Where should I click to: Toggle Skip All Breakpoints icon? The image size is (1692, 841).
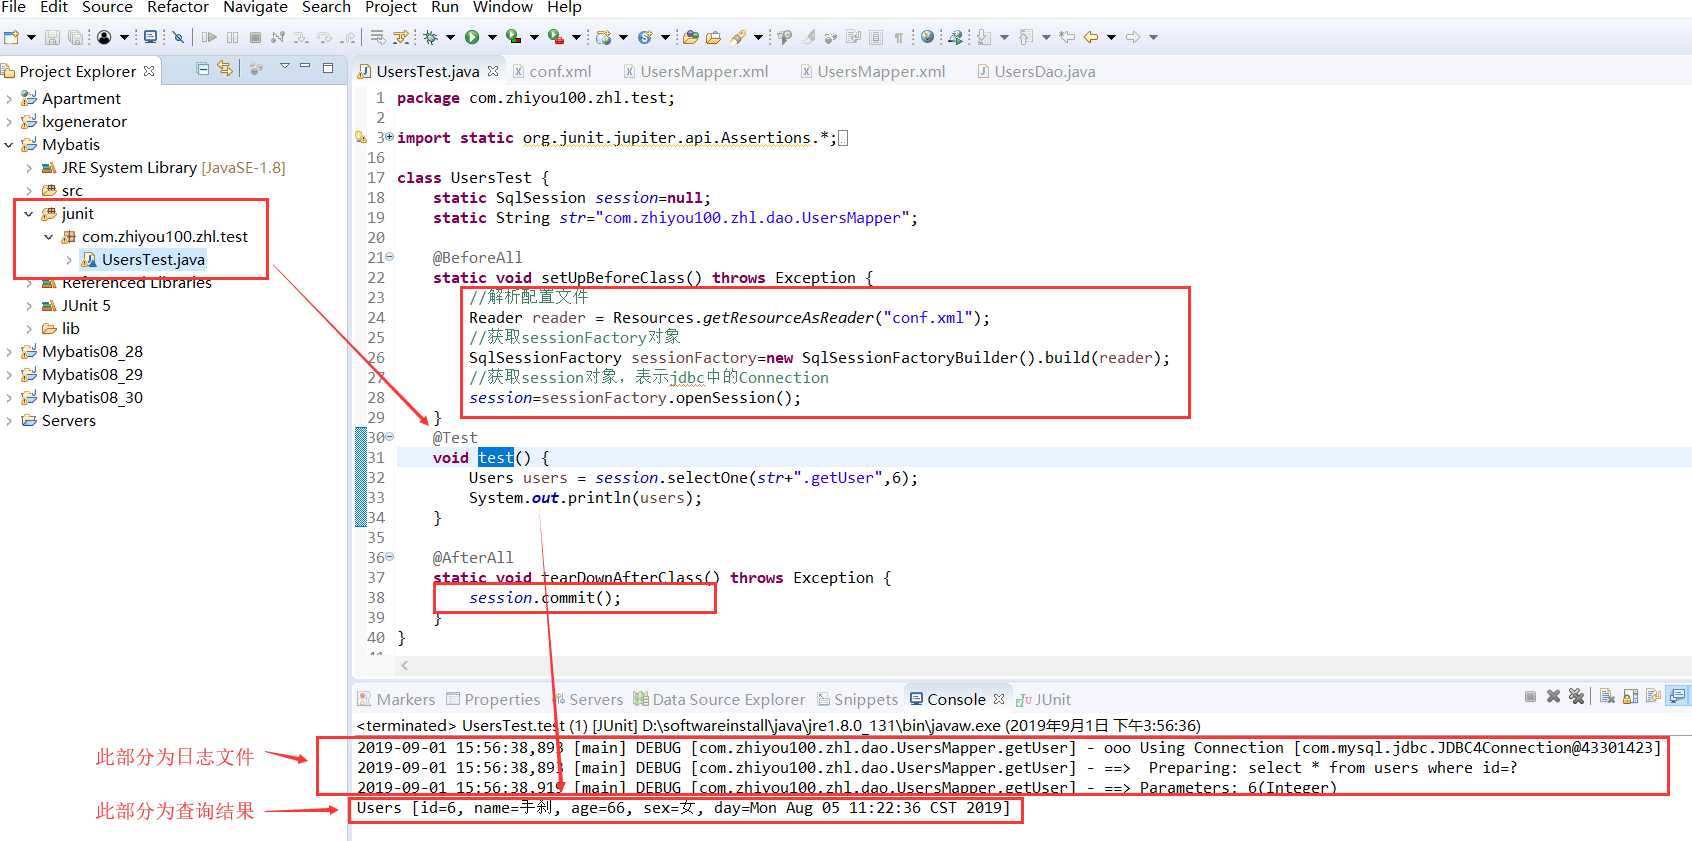coord(178,37)
